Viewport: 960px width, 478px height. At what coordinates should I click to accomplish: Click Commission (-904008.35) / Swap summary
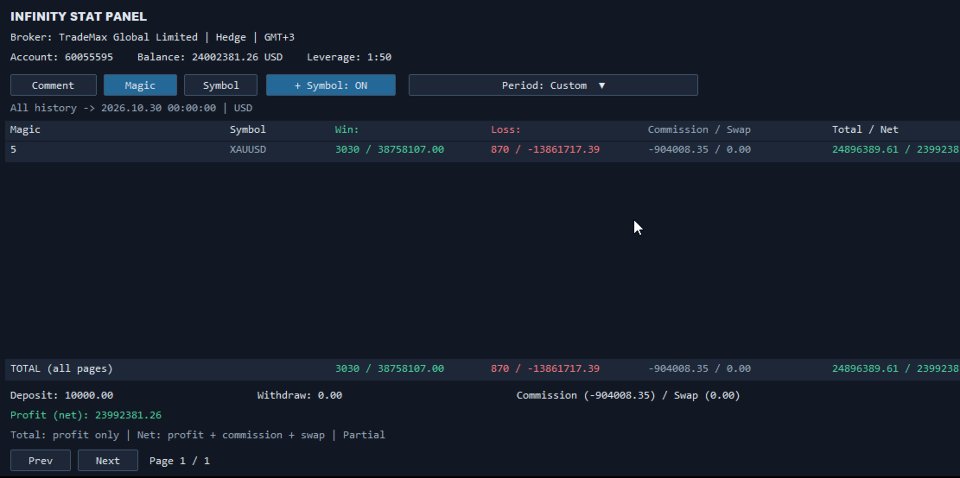pyautogui.click(x=628, y=395)
